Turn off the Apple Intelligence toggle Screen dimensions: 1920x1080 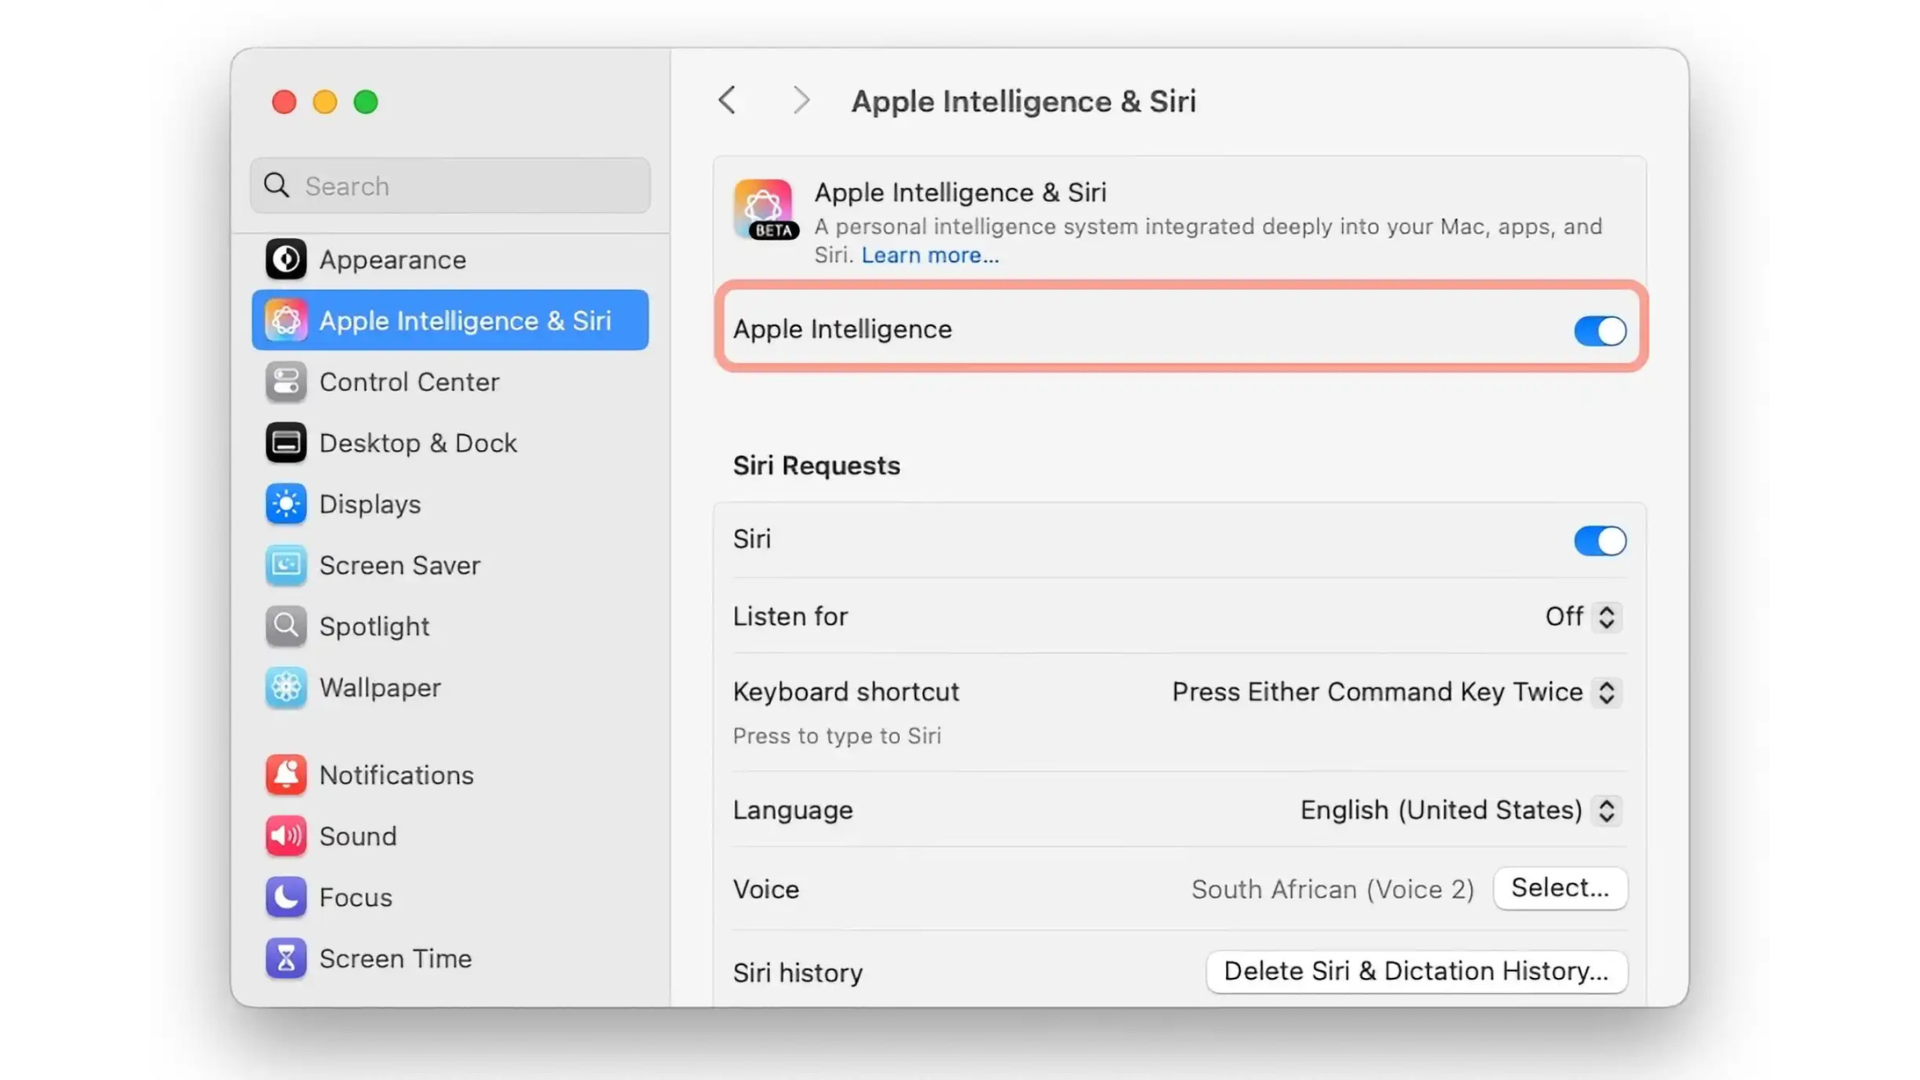(x=1599, y=331)
